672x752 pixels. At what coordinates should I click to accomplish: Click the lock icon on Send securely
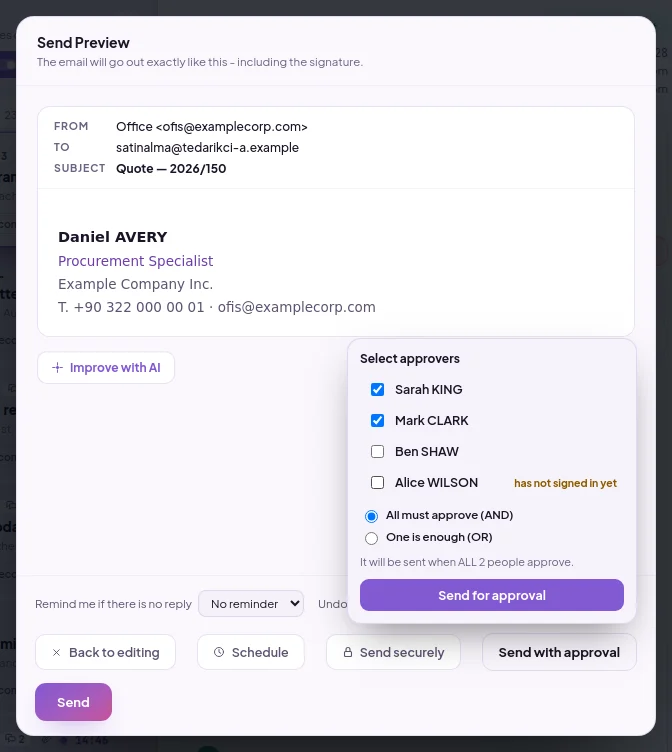pyautogui.click(x=348, y=652)
